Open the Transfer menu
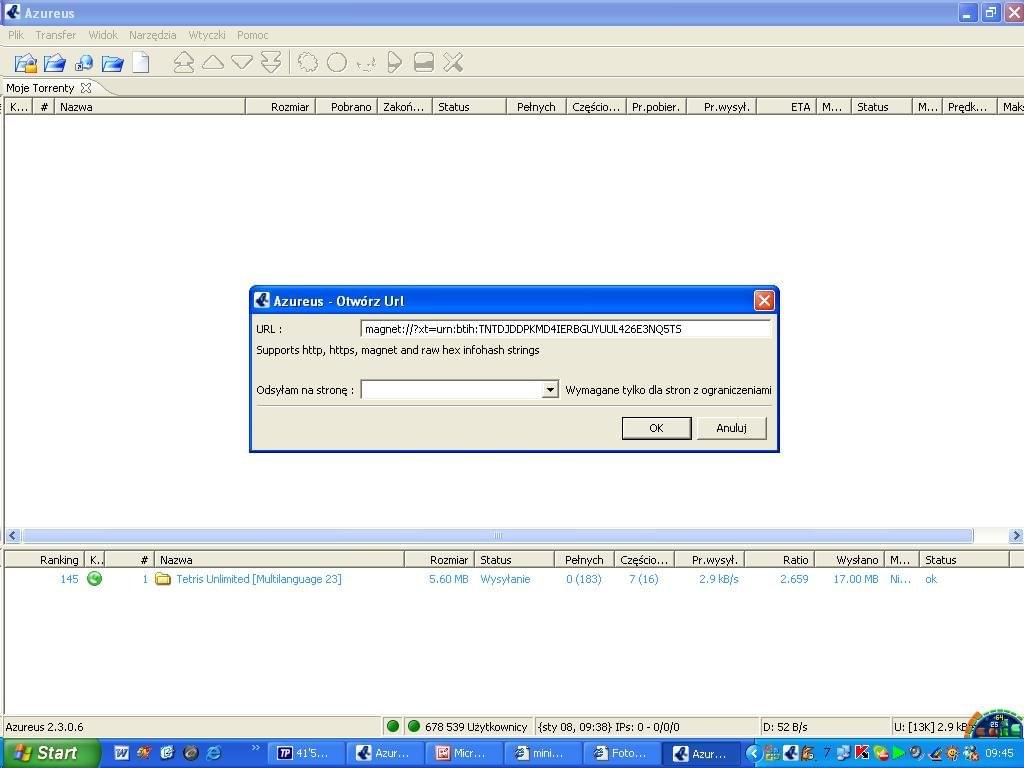Image resolution: width=1024 pixels, height=768 pixels. (x=56, y=35)
